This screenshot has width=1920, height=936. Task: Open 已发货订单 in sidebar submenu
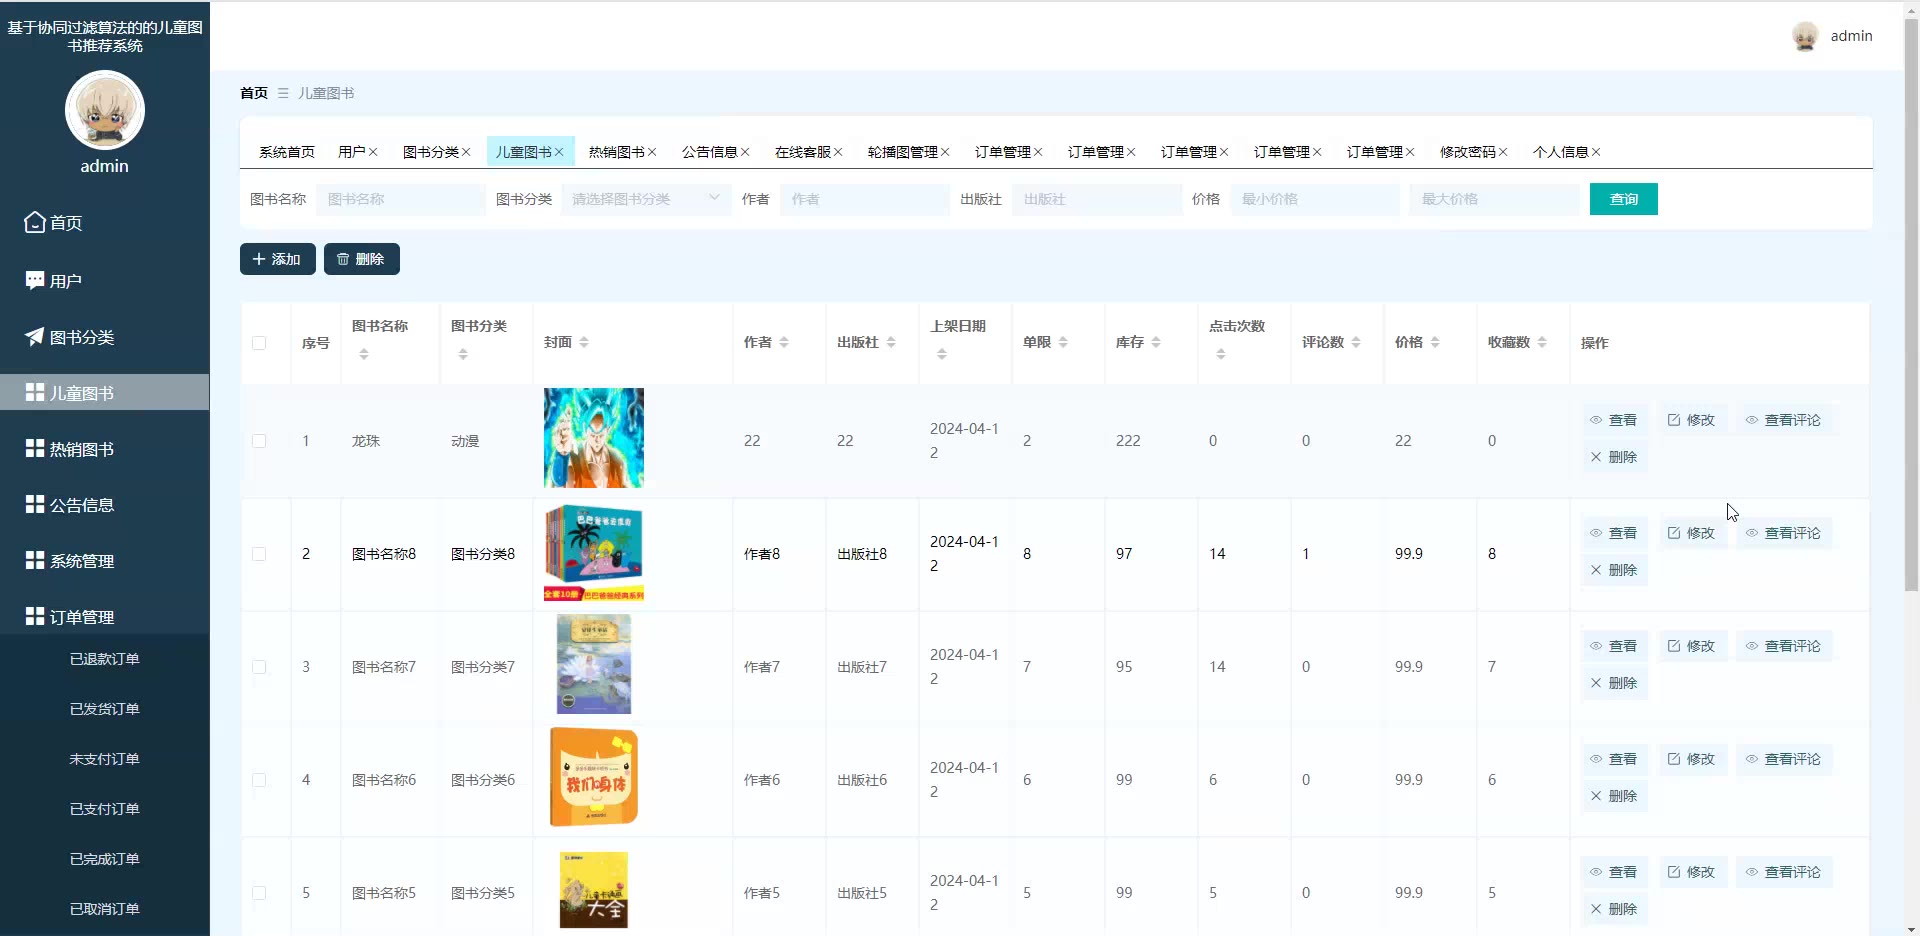(x=105, y=709)
